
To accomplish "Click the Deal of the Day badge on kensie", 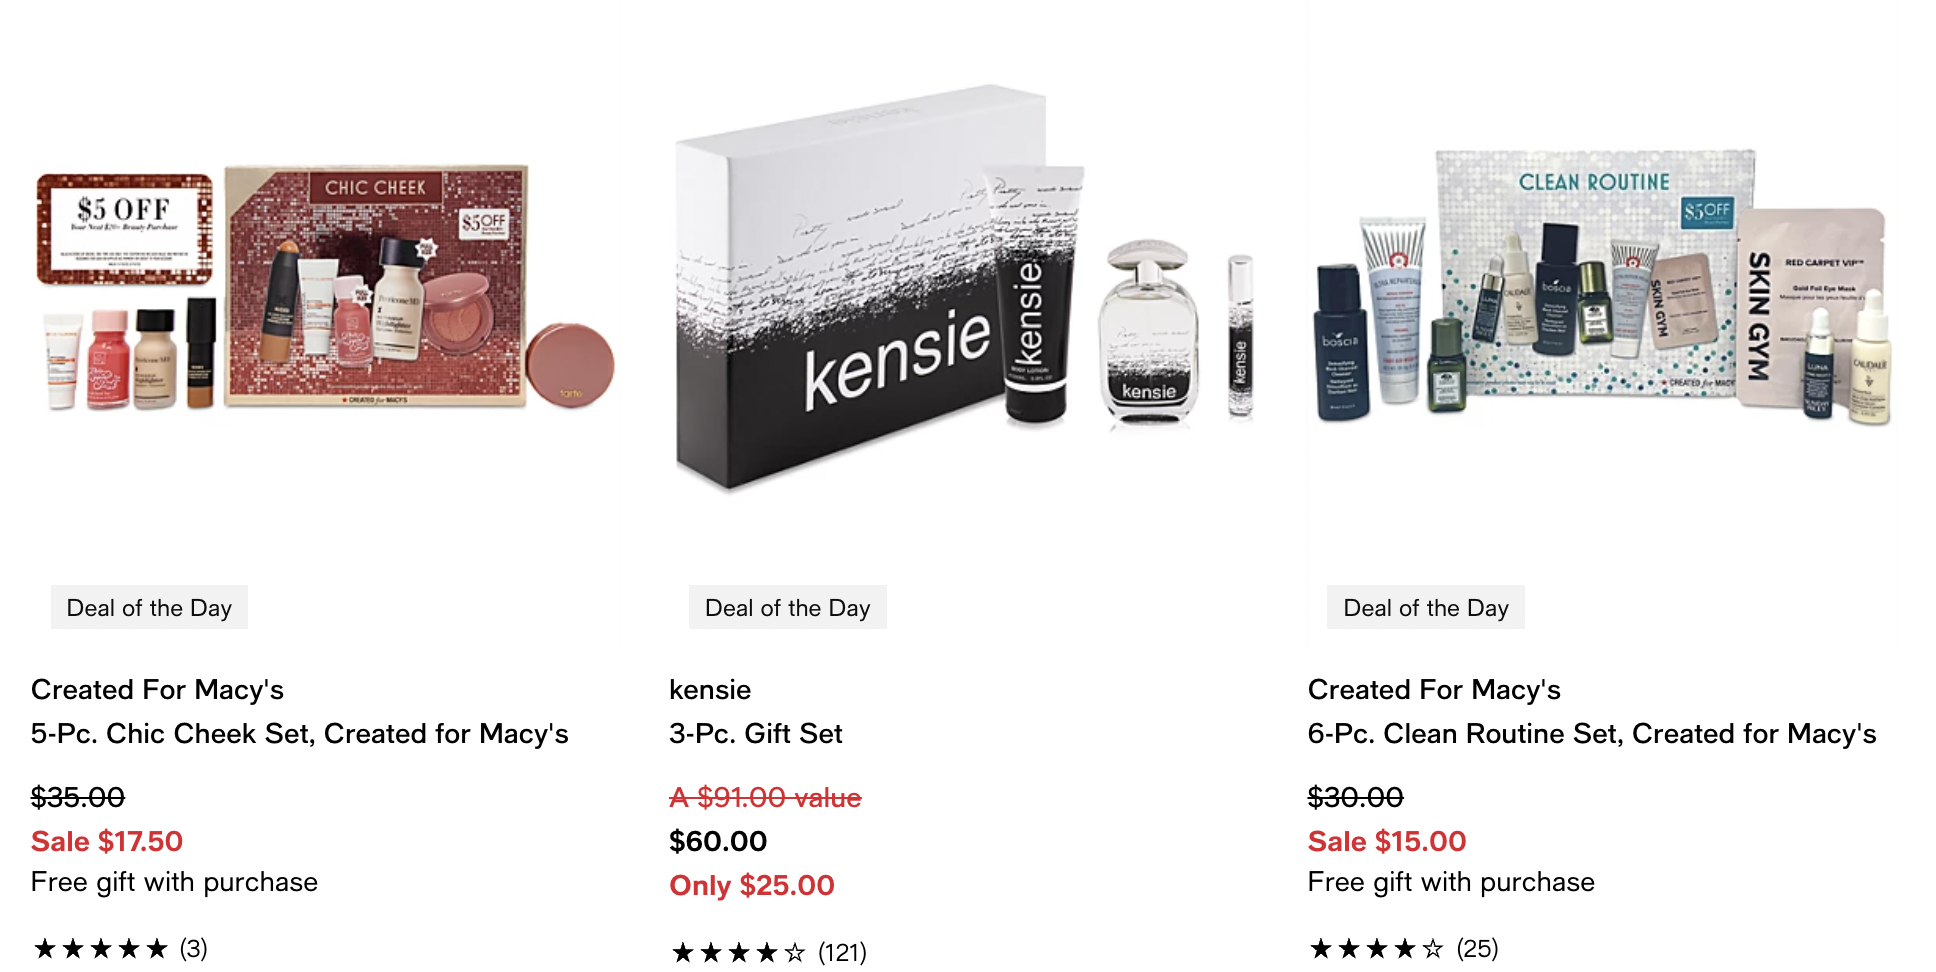I will coord(788,607).
